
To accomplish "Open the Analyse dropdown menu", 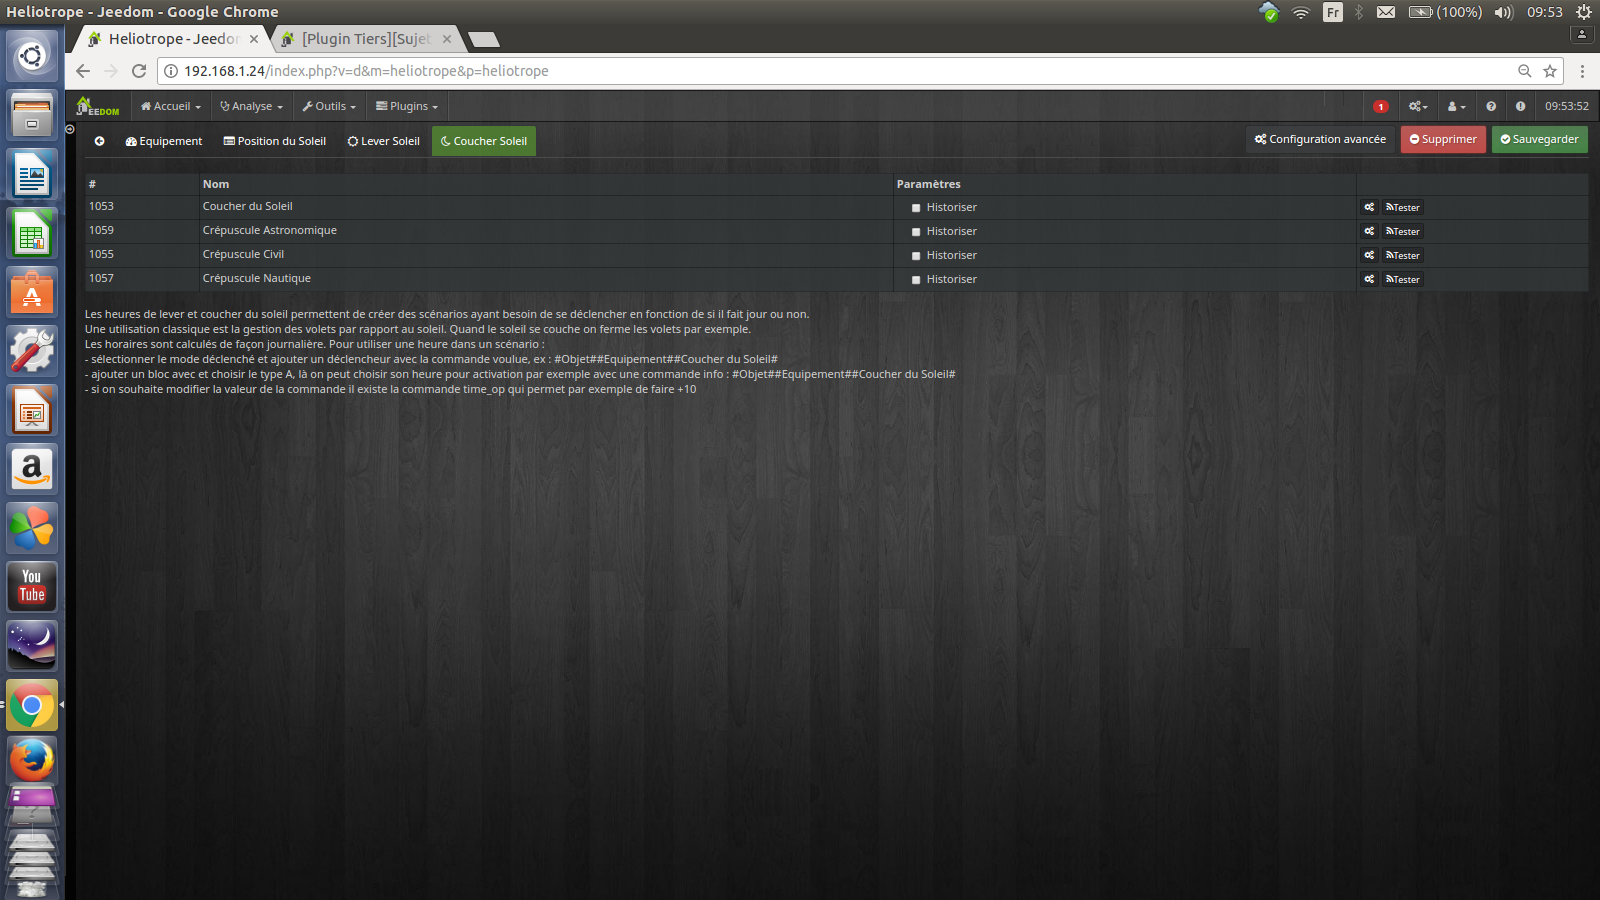I will pos(251,106).
